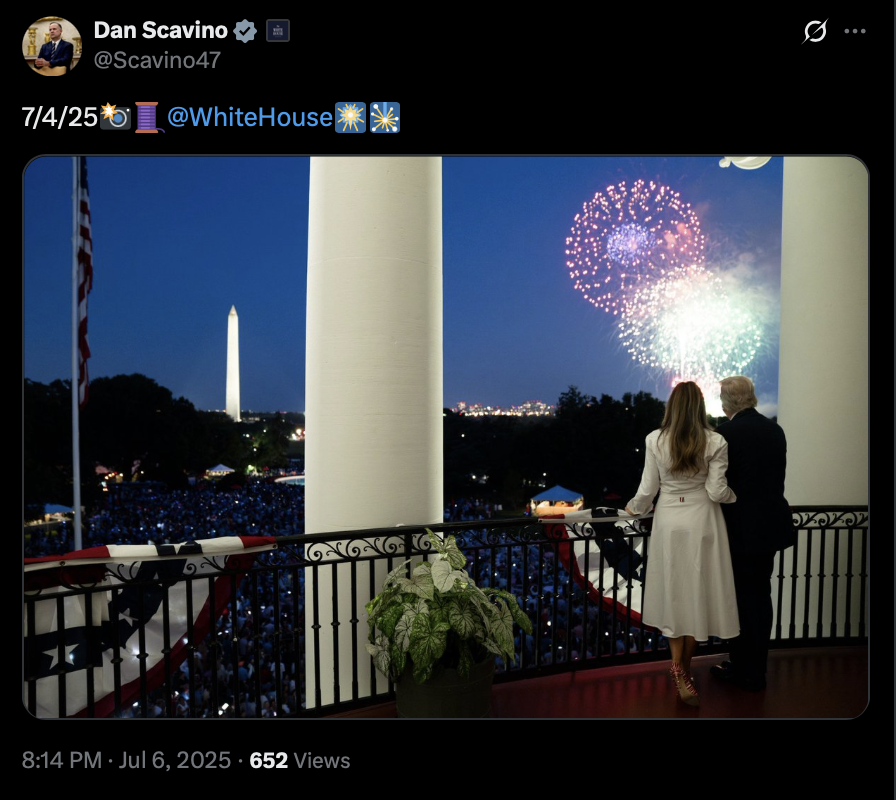Click the White House affiliation badge
896x800 pixels.
coord(278,31)
